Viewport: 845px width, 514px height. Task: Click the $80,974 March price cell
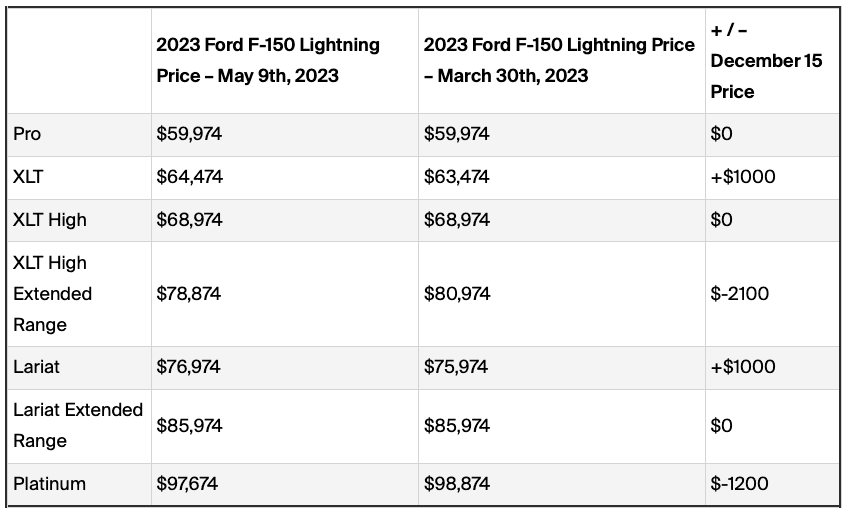click(x=457, y=294)
